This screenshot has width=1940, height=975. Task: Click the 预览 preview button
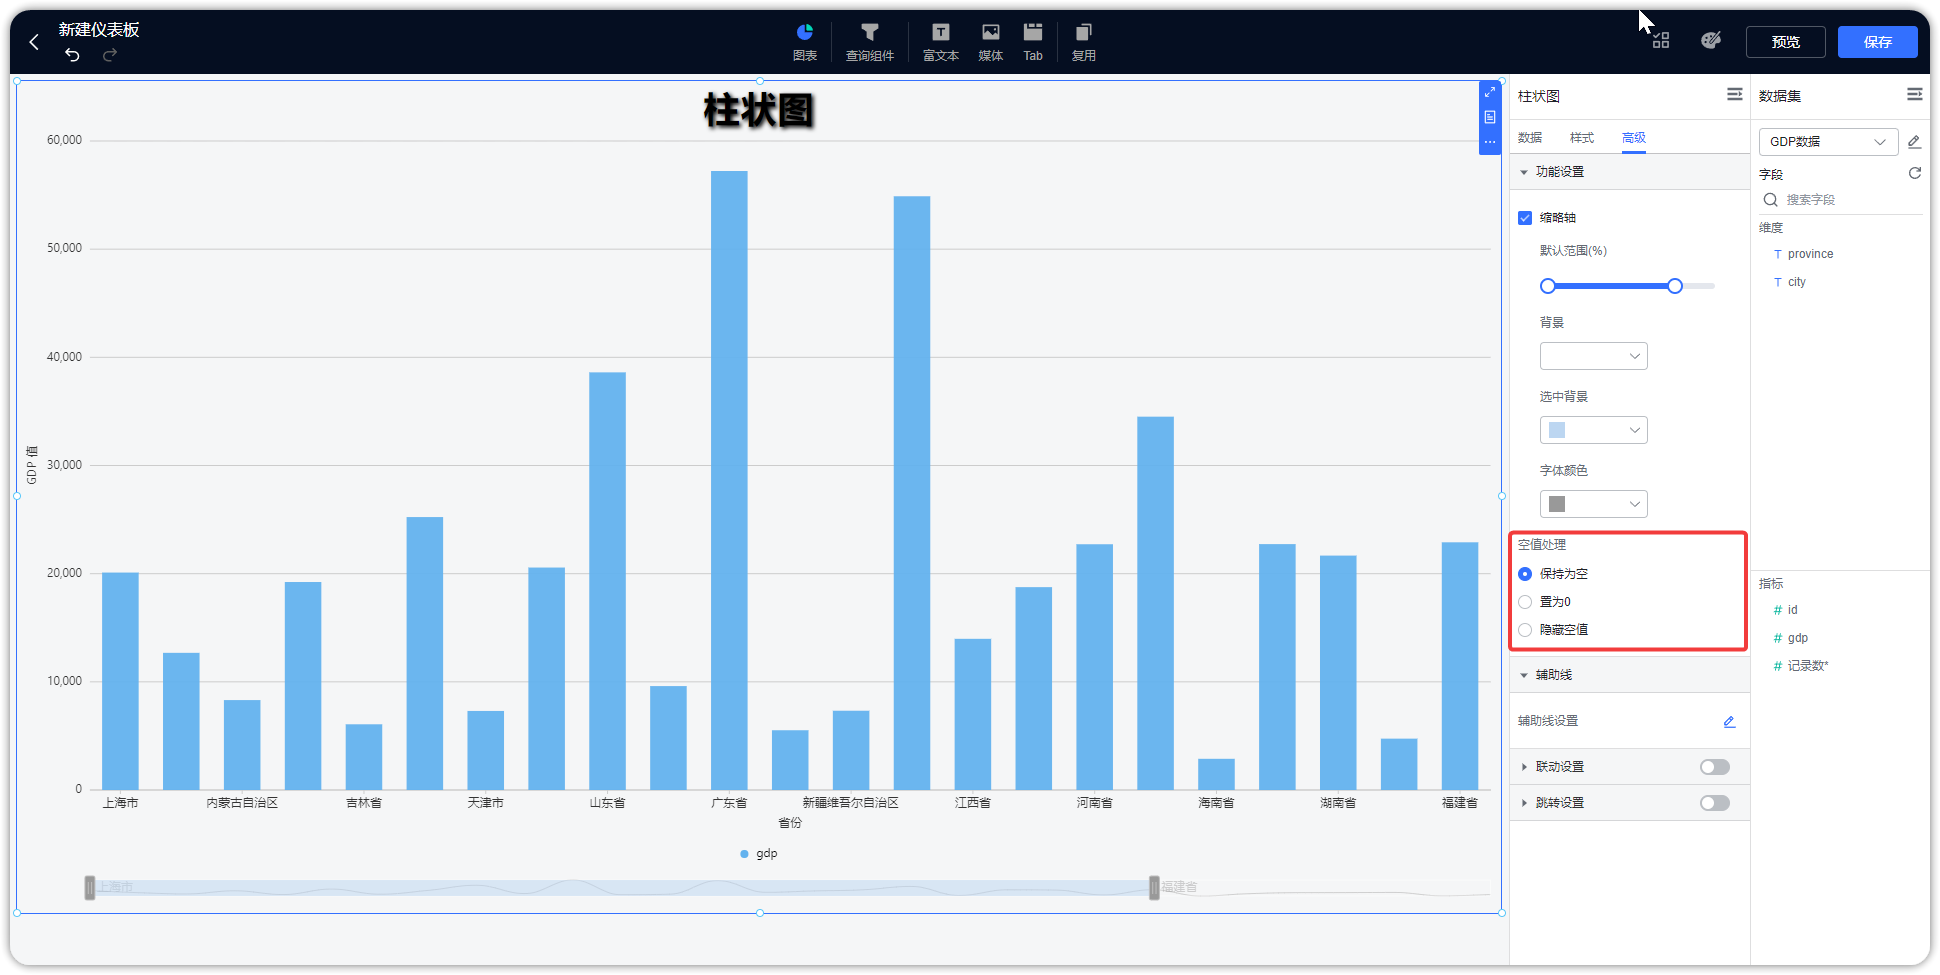(1786, 42)
